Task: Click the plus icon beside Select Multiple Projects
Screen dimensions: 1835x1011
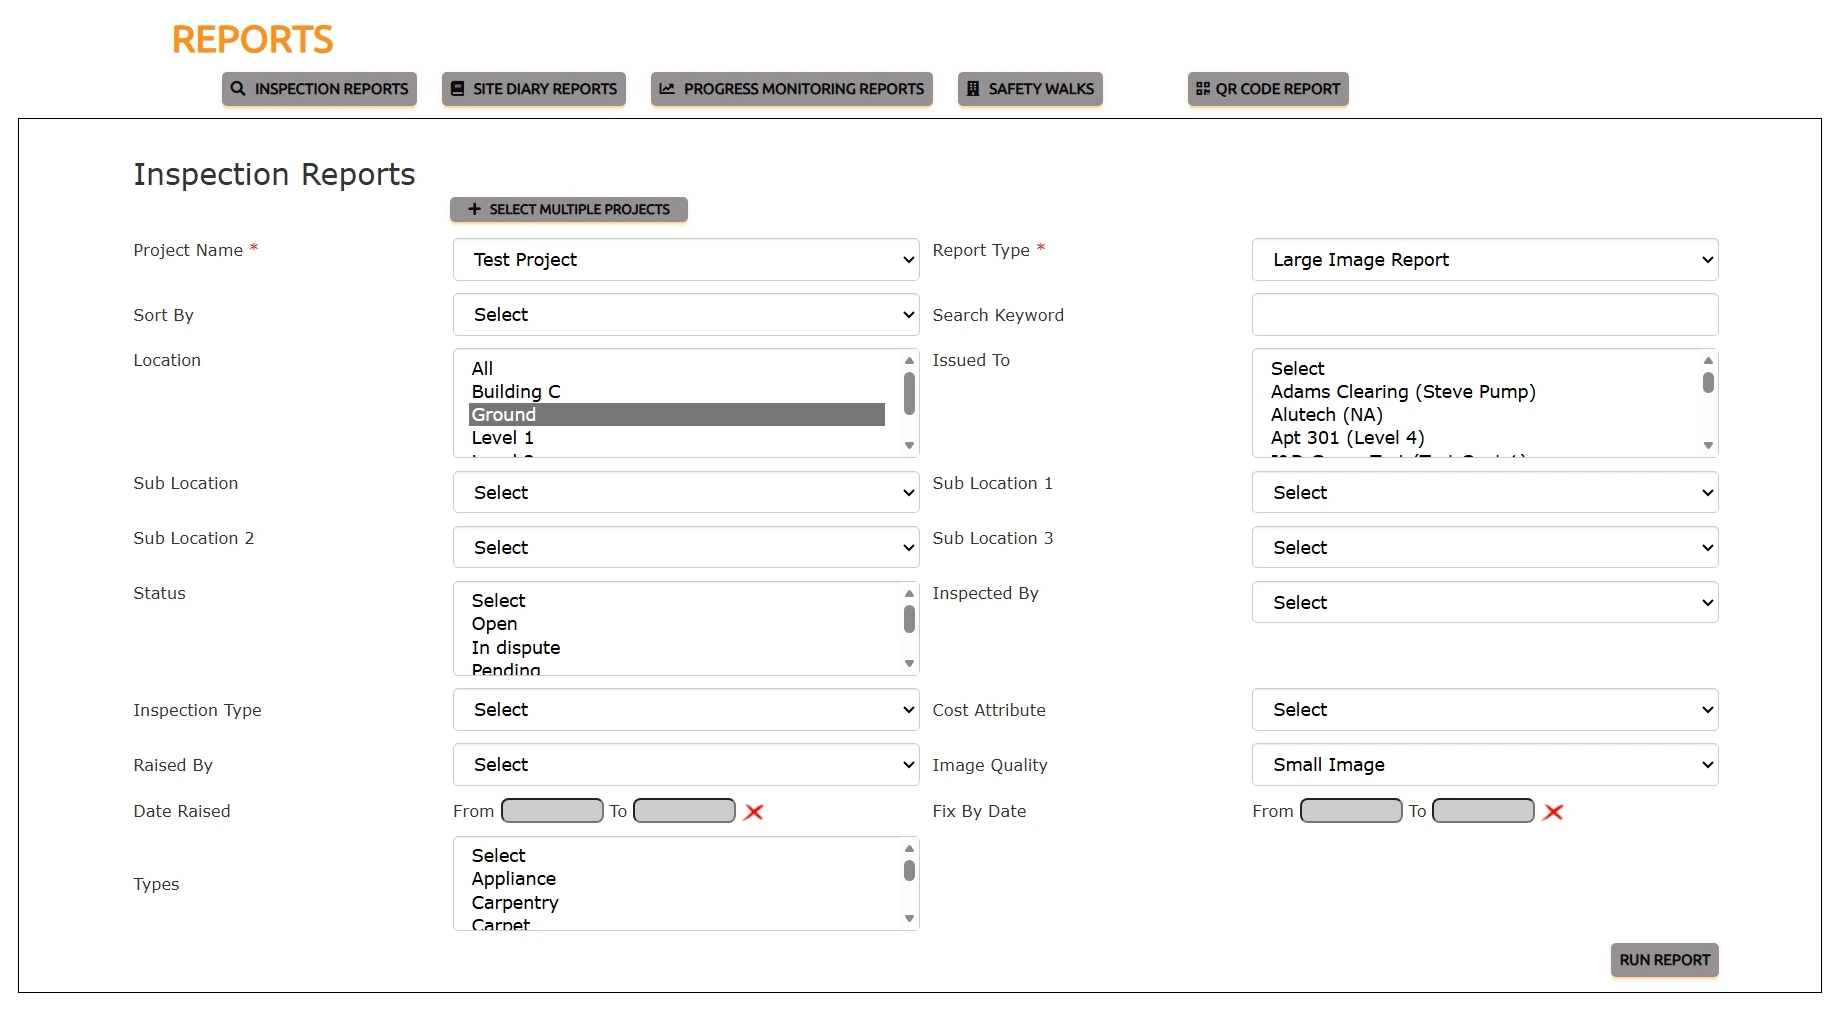Action: (475, 209)
